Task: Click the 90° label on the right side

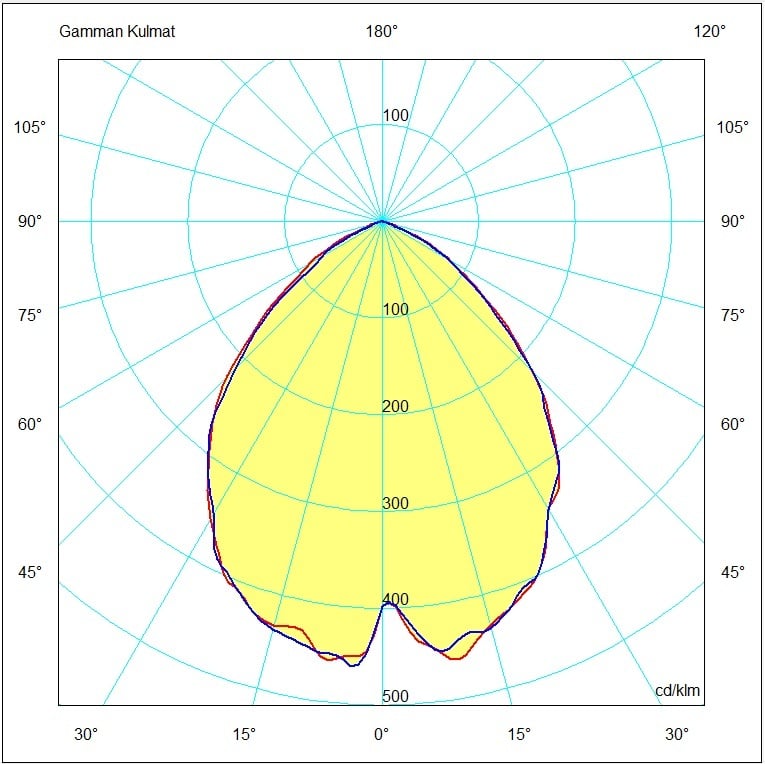Action: point(733,221)
